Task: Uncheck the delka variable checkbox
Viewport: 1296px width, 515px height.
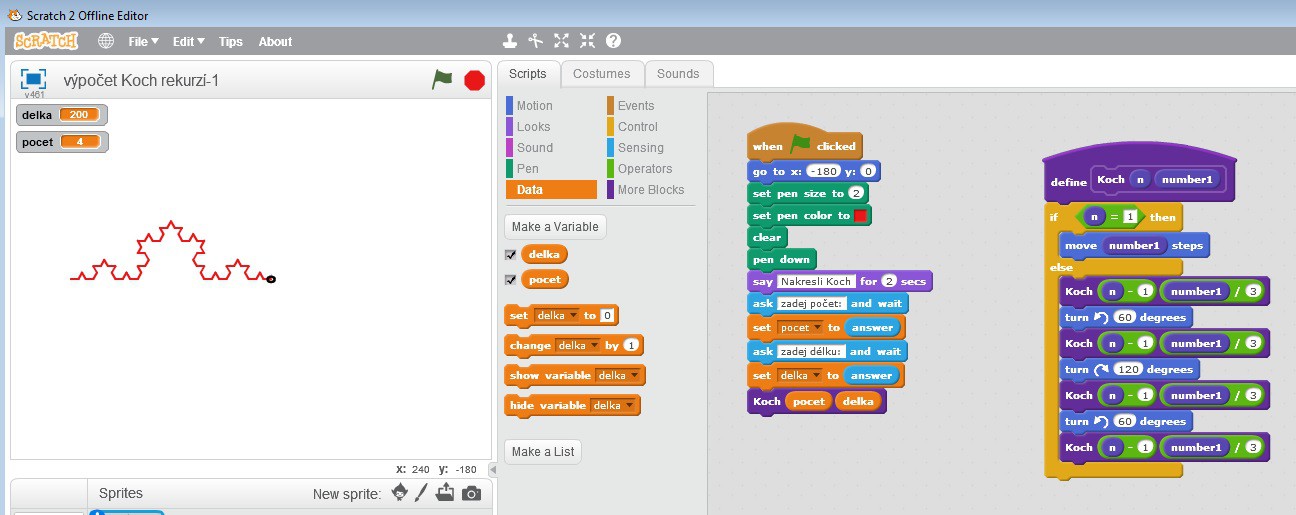Action: pyautogui.click(x=511, y=254)
